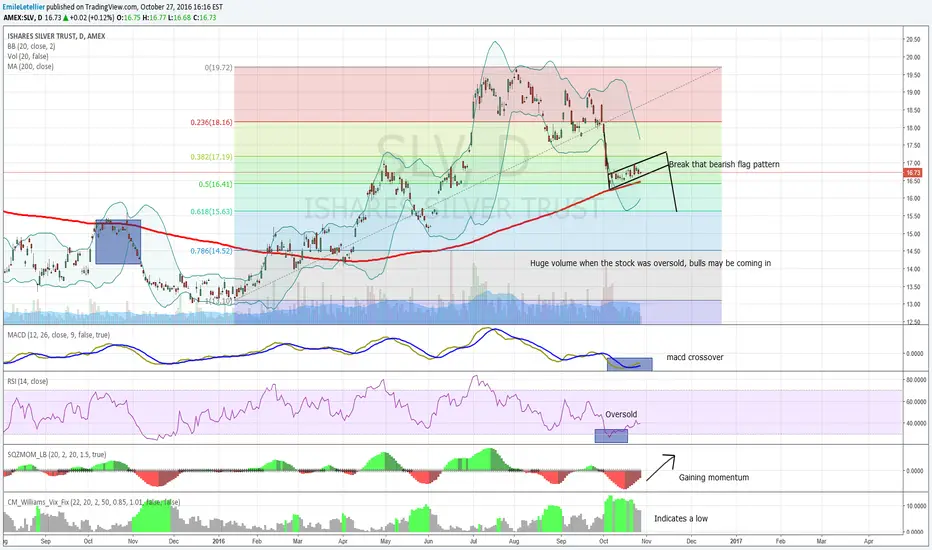Select the 'macd crossover' annotation text
This screenshot has width=932, height=550.
click(x=695, y=357)
